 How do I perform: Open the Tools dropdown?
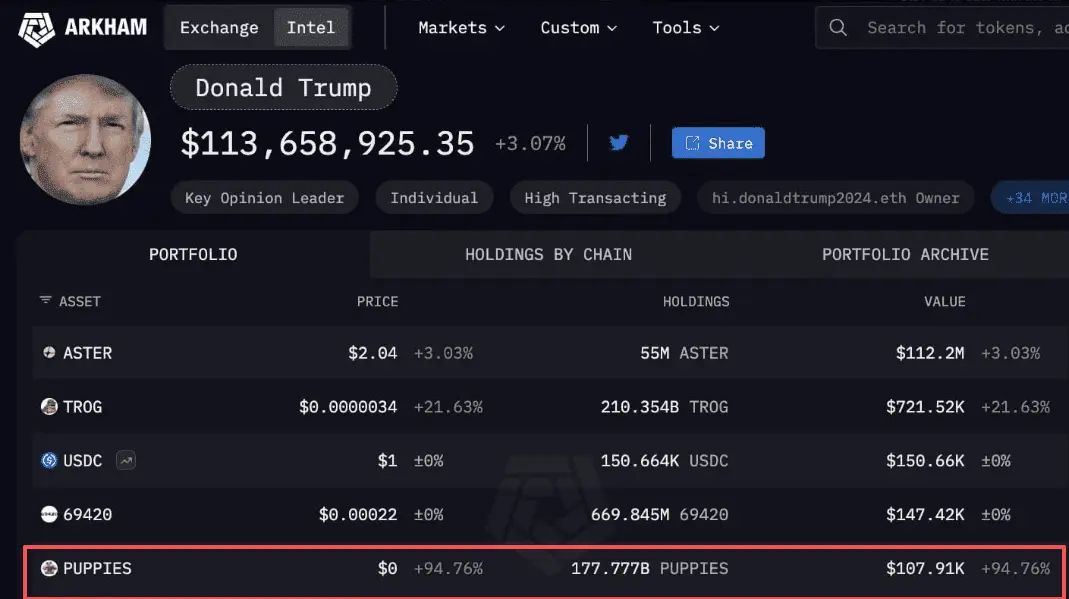click(686, 28)
